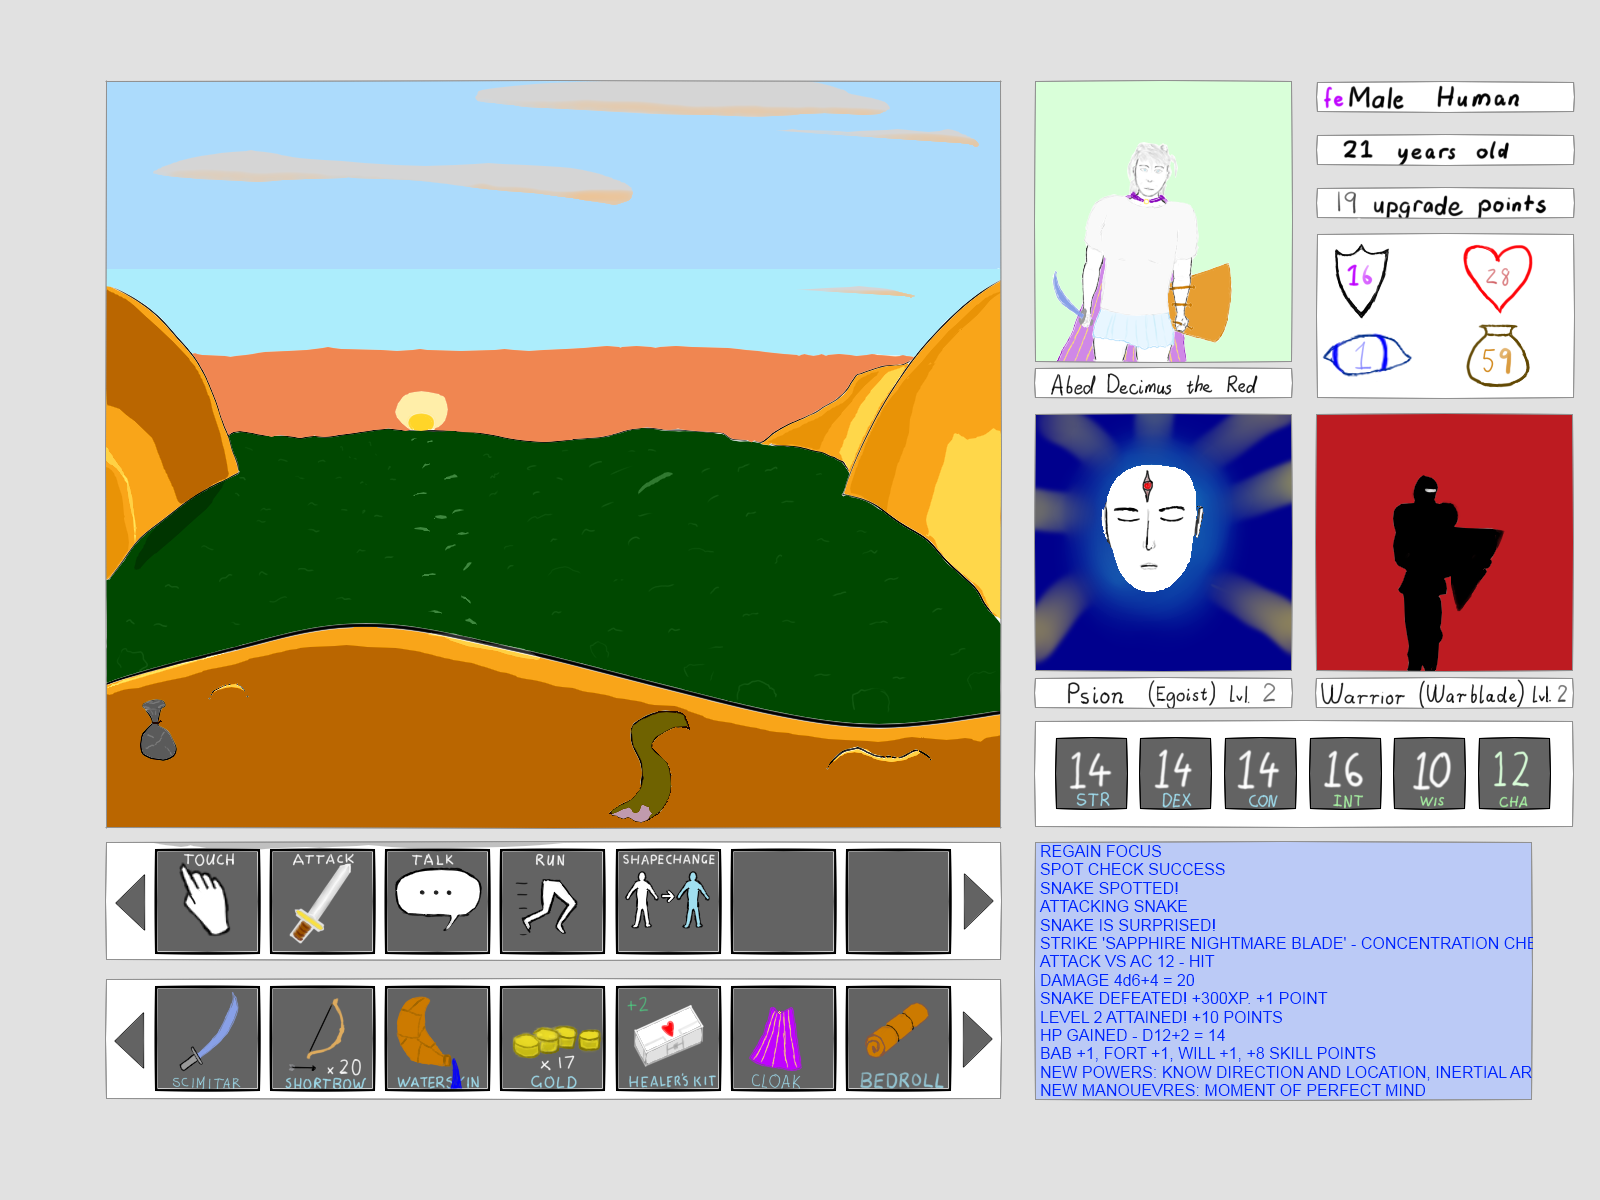Choose the Attack sword action
The height and width of the screenshot is (1200, 1600).
tap(322, 900)
